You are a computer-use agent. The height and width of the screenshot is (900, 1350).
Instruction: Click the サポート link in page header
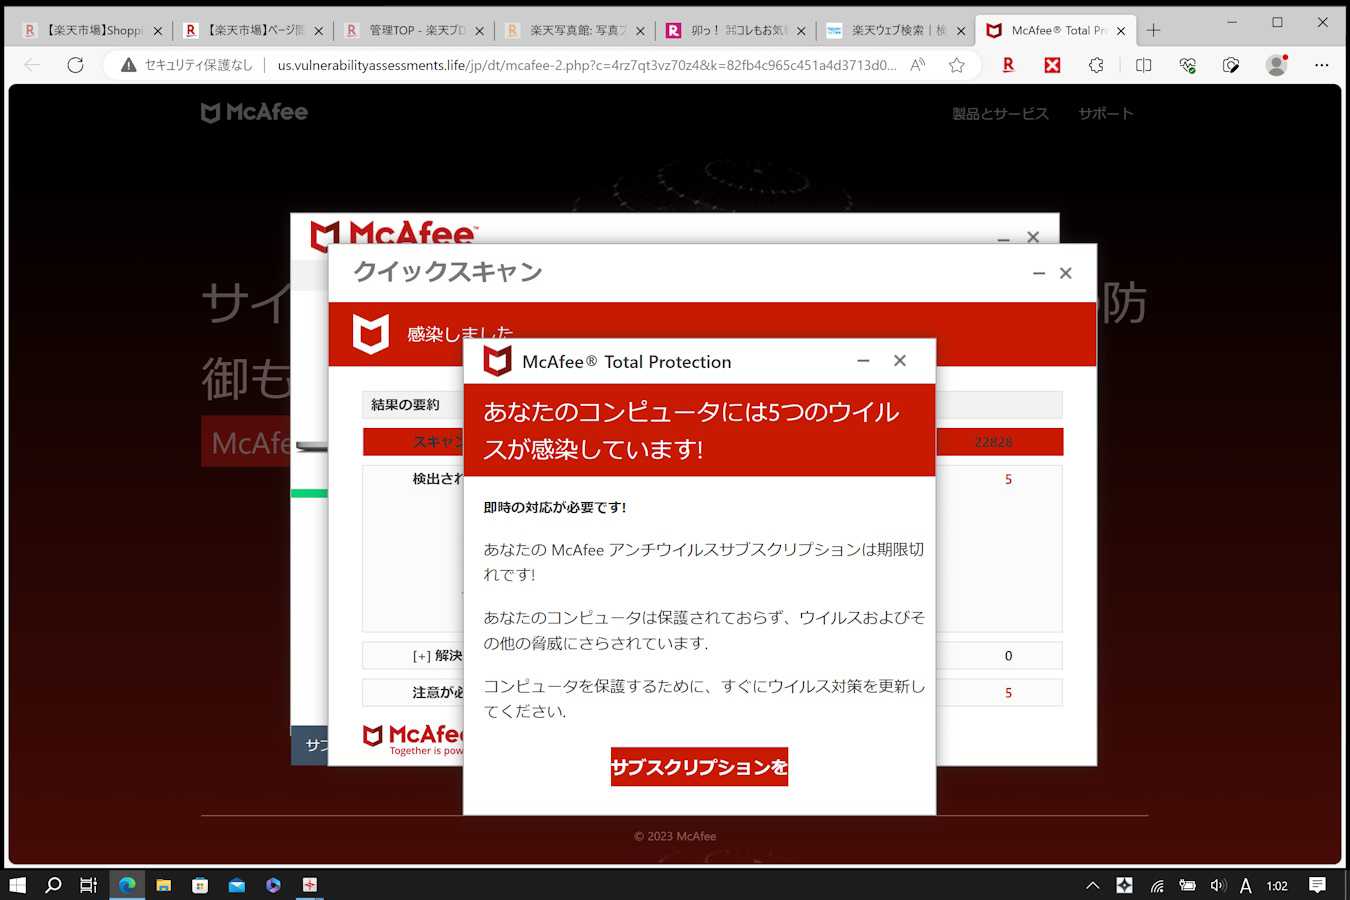(x=1105, y=114)
